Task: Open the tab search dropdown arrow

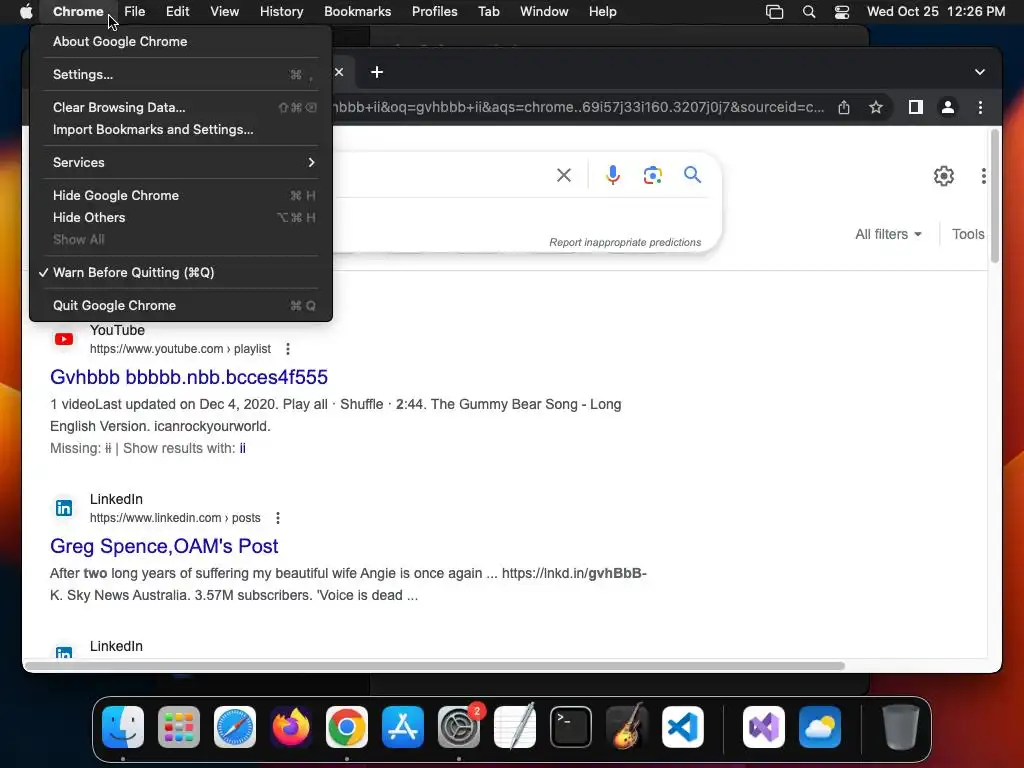Action: (x=980, y=72)
